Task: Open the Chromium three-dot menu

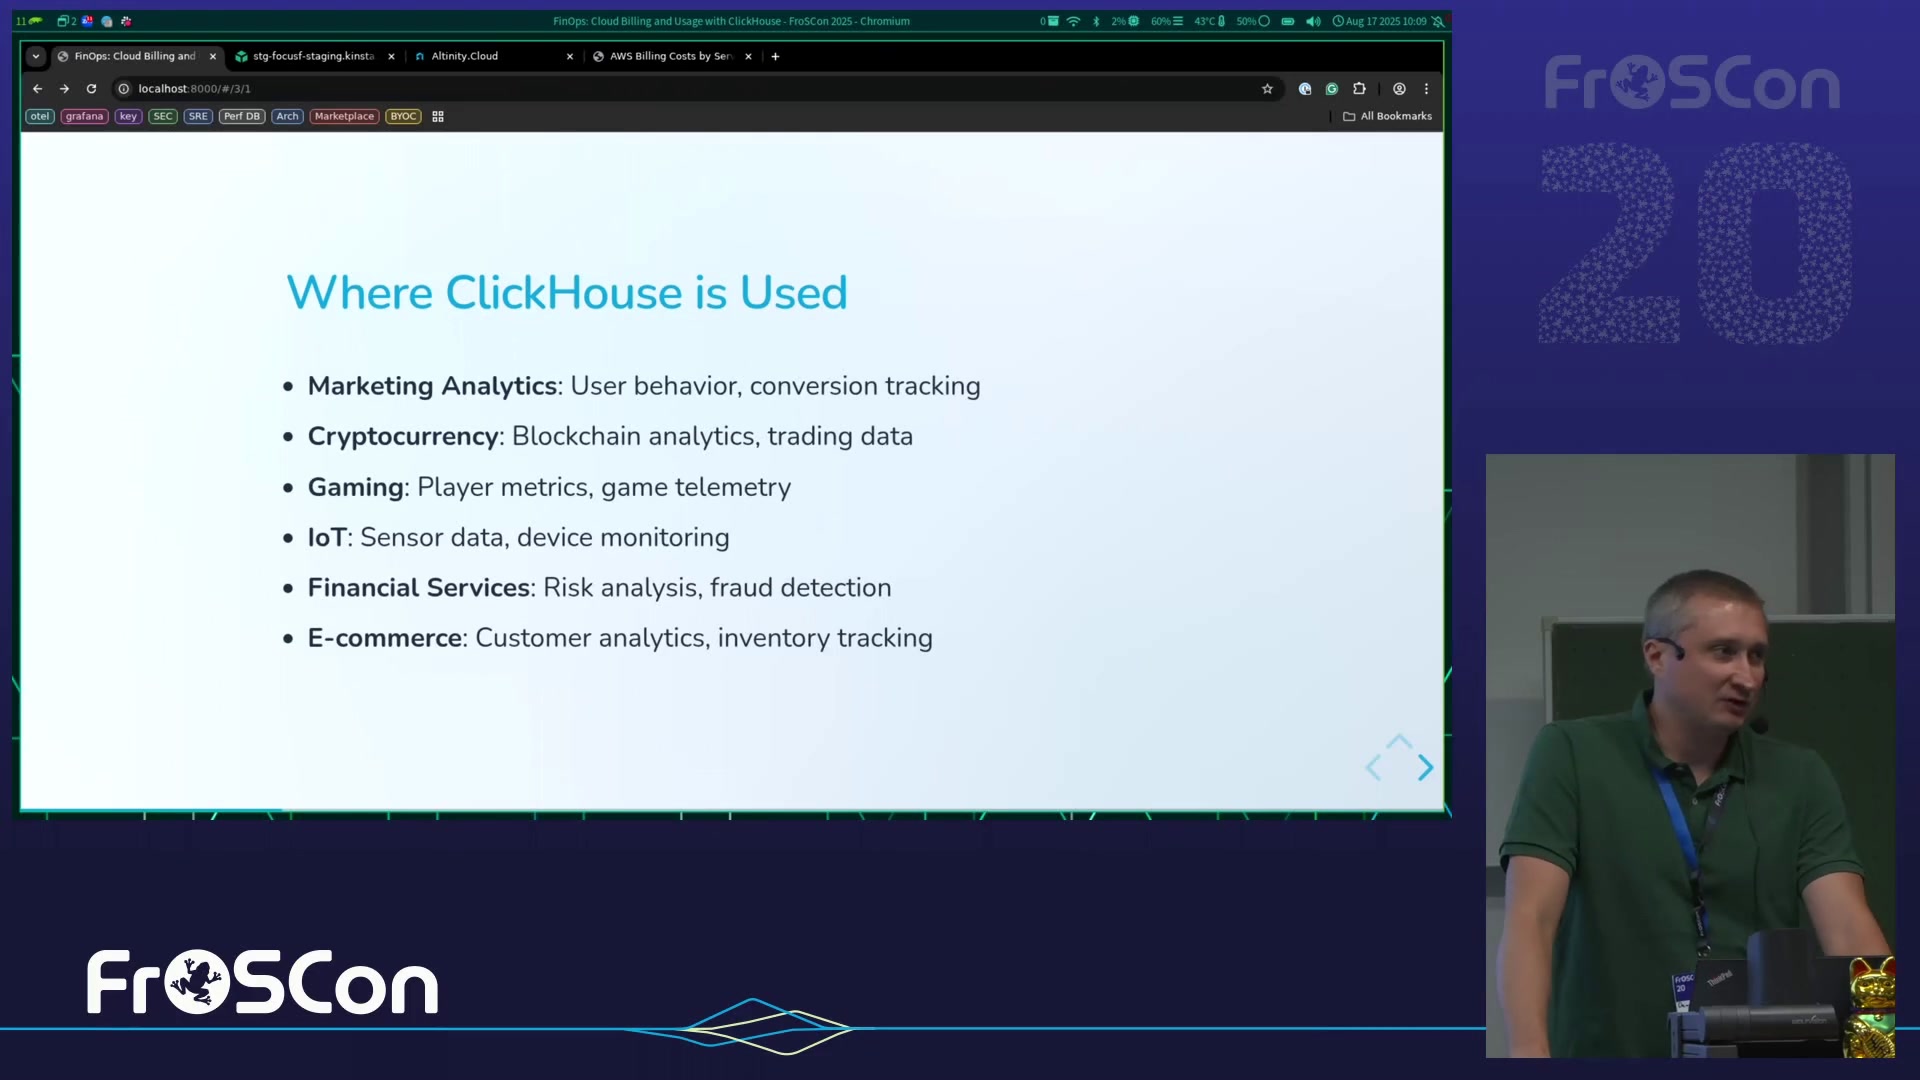Action: coord(1426,89)
